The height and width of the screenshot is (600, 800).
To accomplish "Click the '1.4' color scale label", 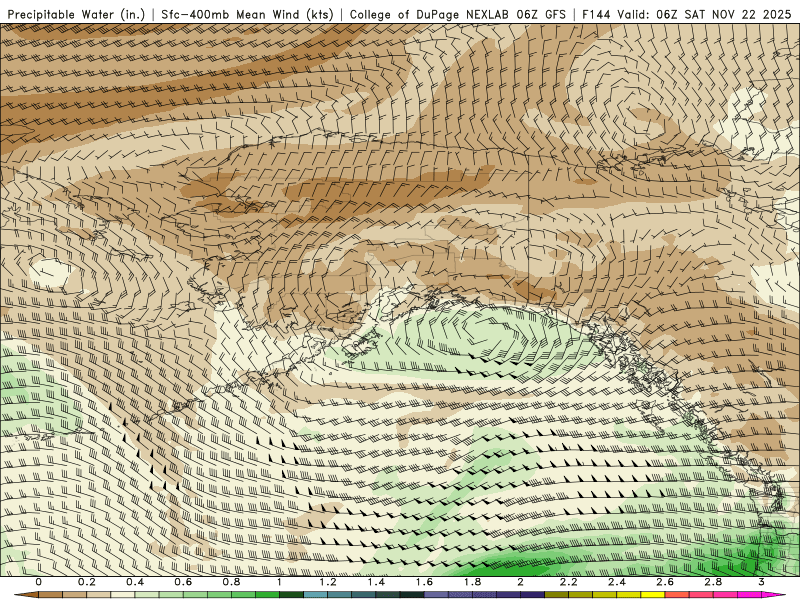I will pyautogui.click(x=376, y=582).
